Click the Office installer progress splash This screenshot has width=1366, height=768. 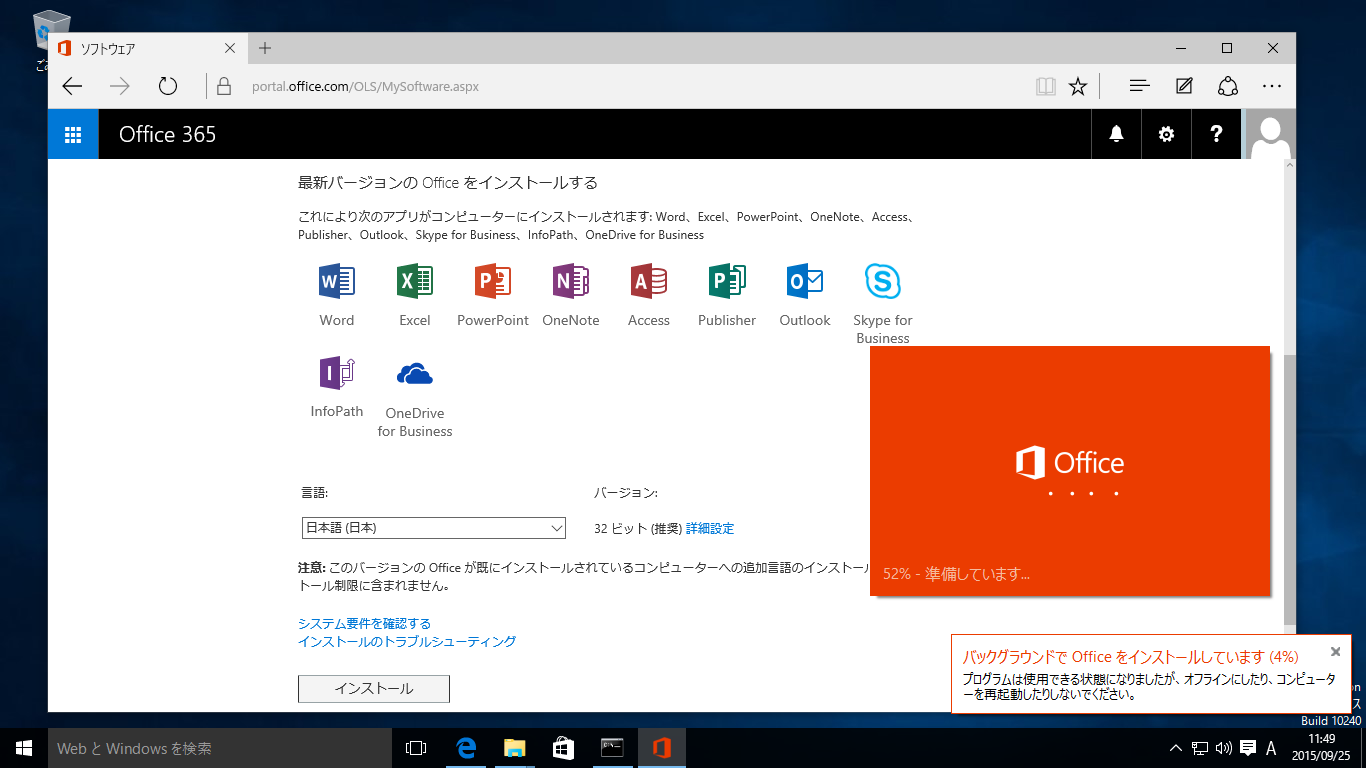coord(1070,471)
